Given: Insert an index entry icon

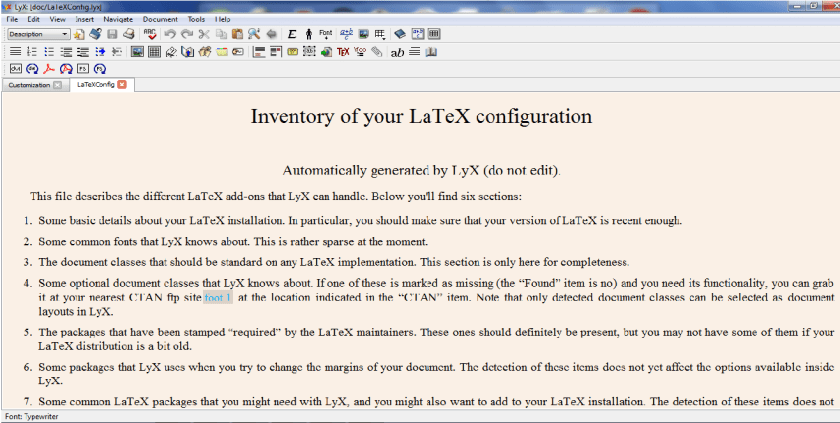Looking at the screenshot, I should [222, 52].
